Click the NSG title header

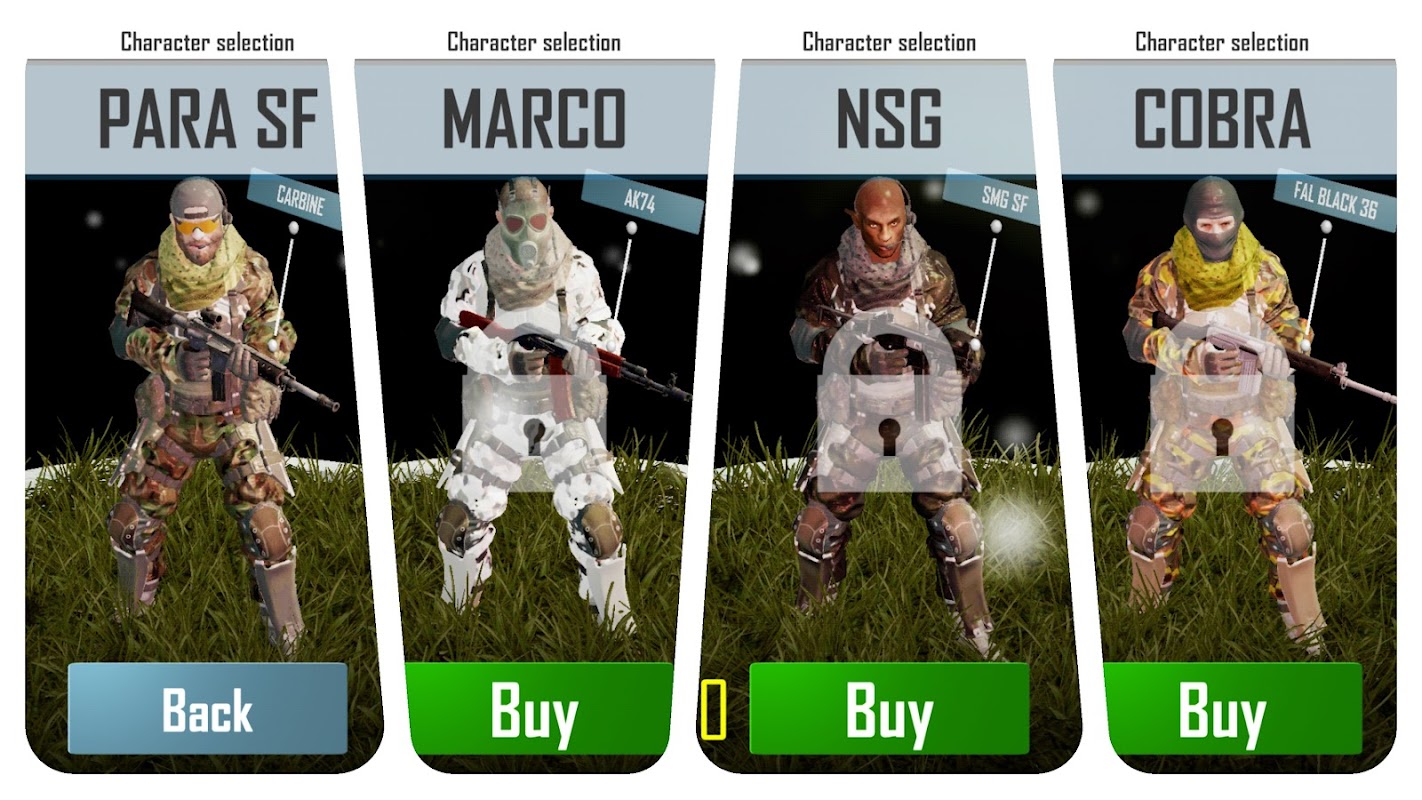pyautogui.click(x=888, y=118)
